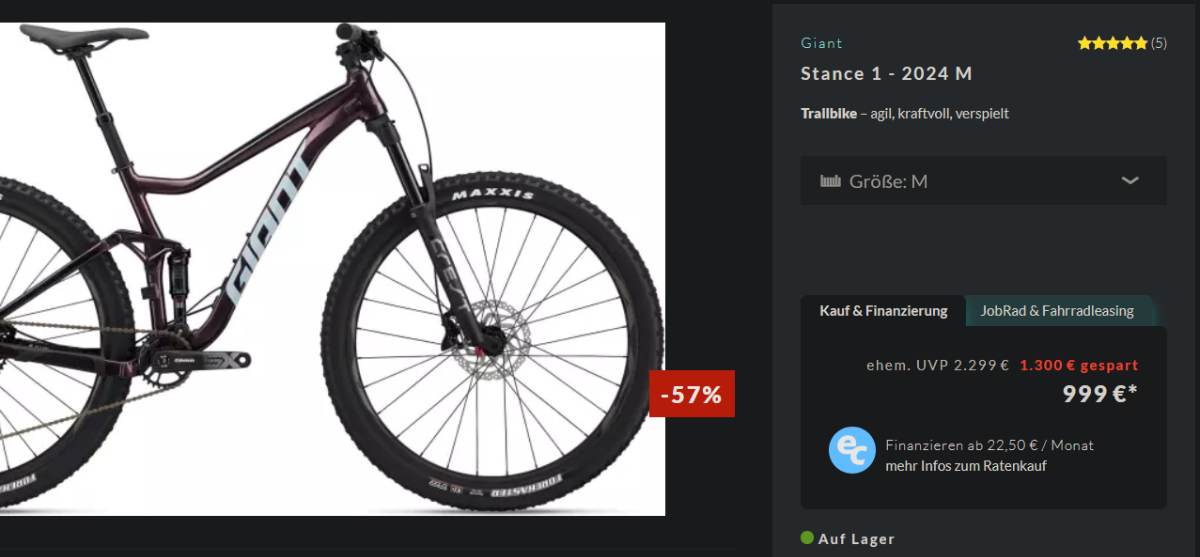Click the review count (5)
The height and width of the screenshot is (557, 1200).
(1158, 43)
